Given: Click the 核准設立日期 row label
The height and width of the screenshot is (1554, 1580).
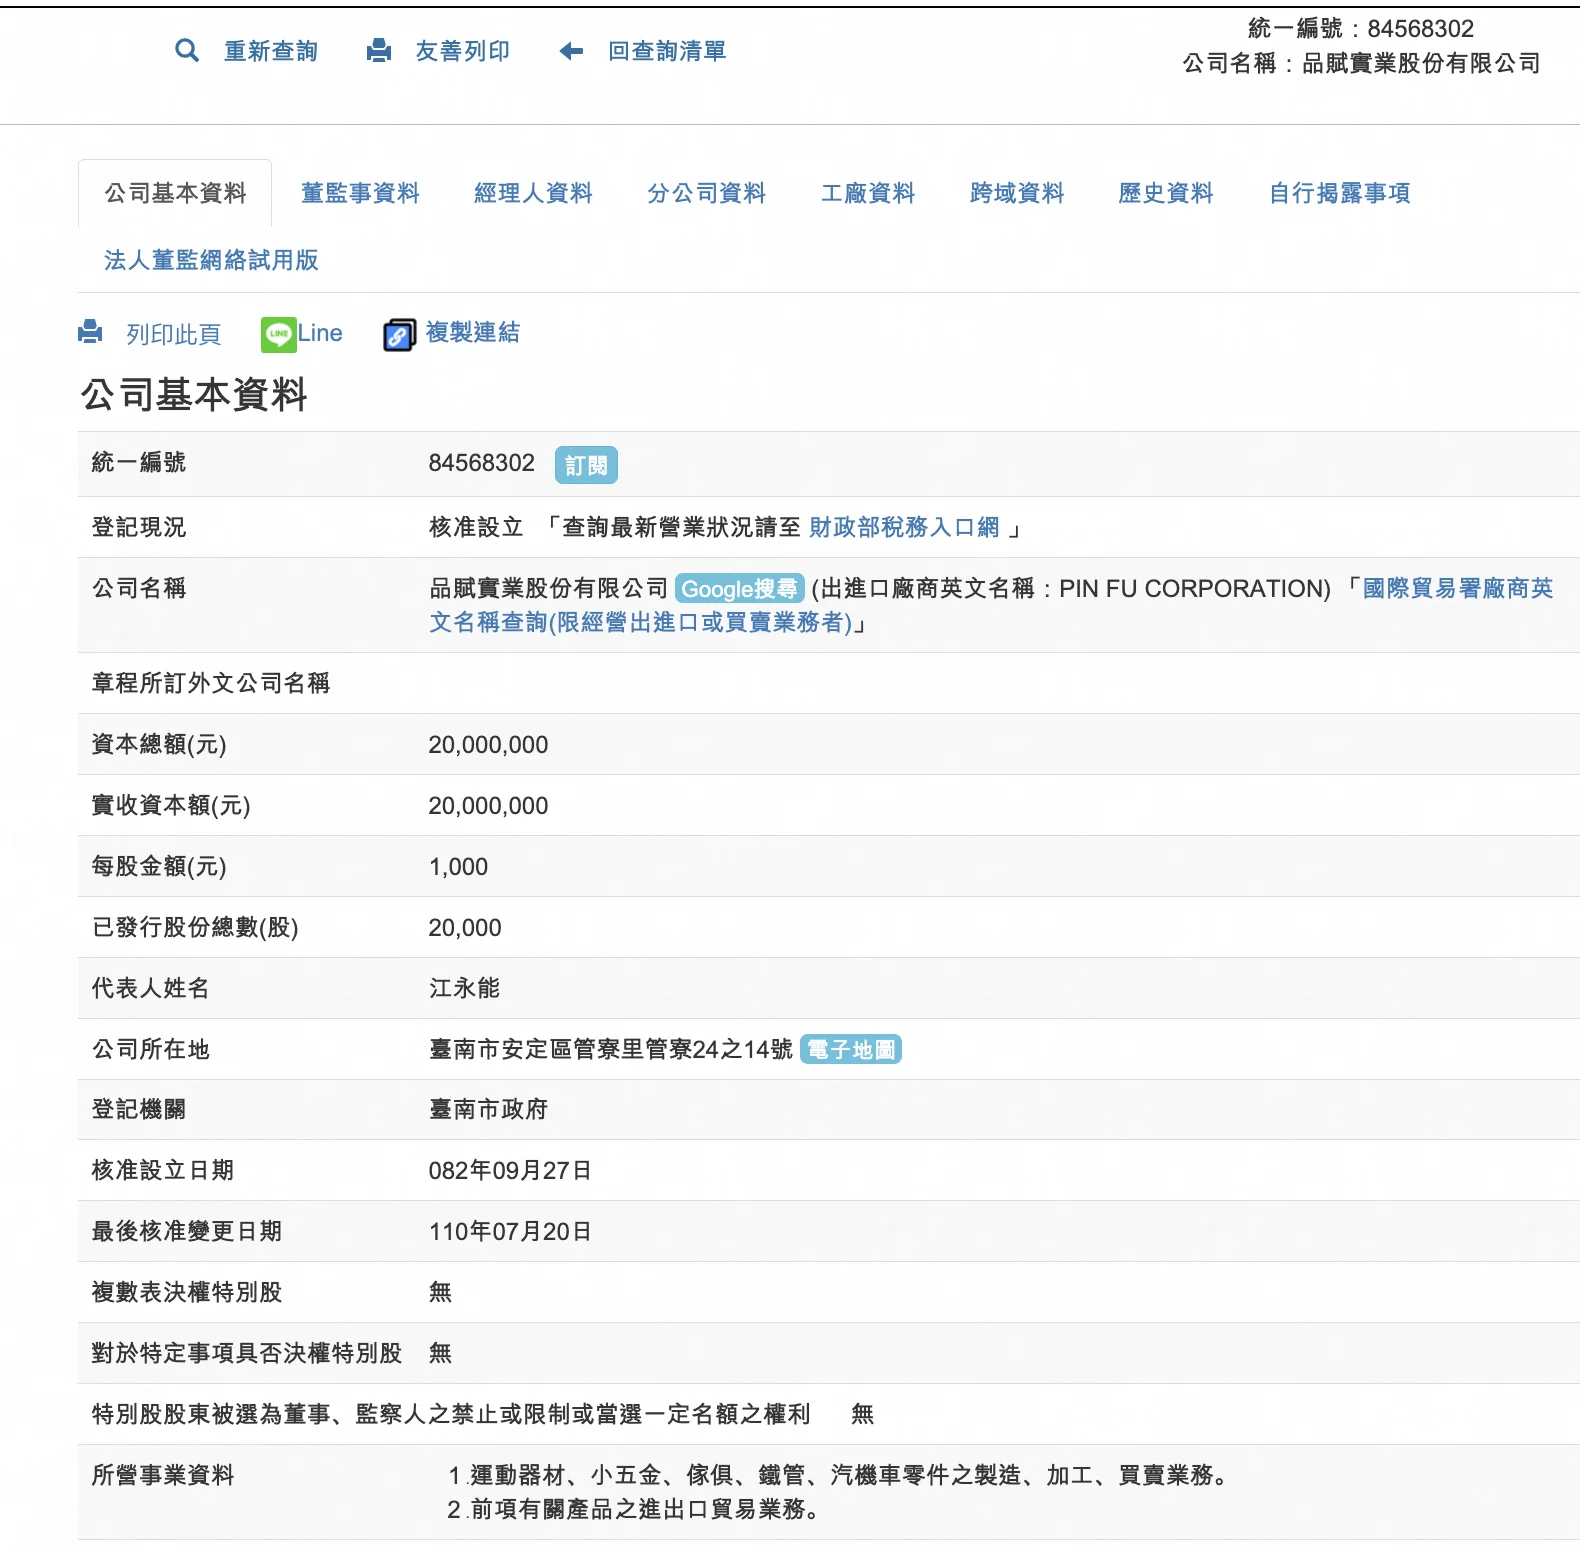Looking at the screenshot, I should point(163,1170).
